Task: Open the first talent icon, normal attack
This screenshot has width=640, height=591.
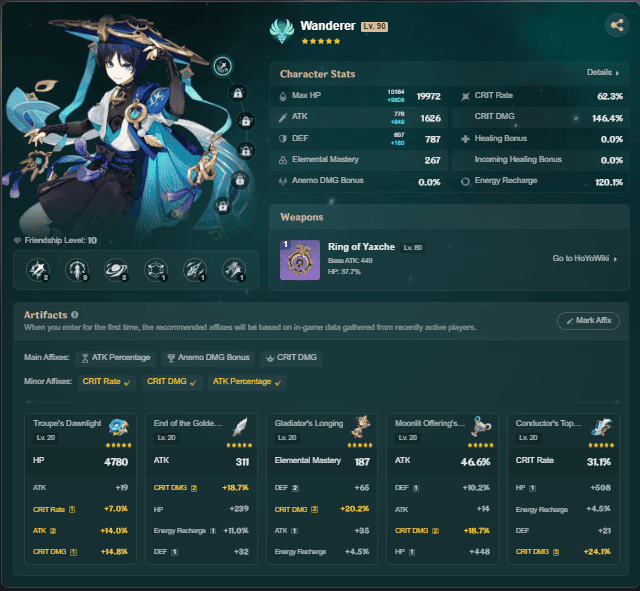Action: [x=38, y=270]
